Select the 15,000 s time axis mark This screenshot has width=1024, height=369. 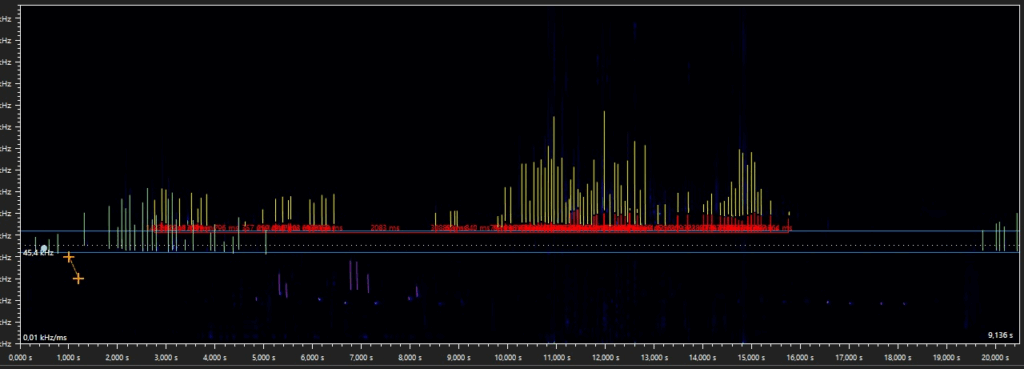pyautogui.click(x=751, y=358)
